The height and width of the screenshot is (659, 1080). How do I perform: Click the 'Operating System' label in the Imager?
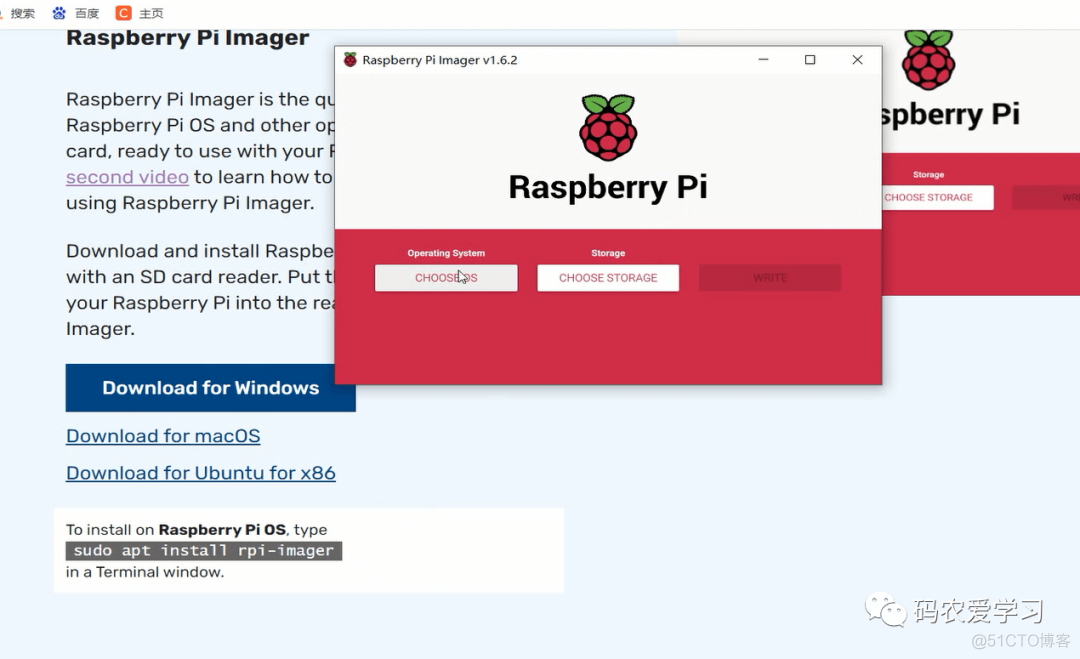(x=446, y=253)
